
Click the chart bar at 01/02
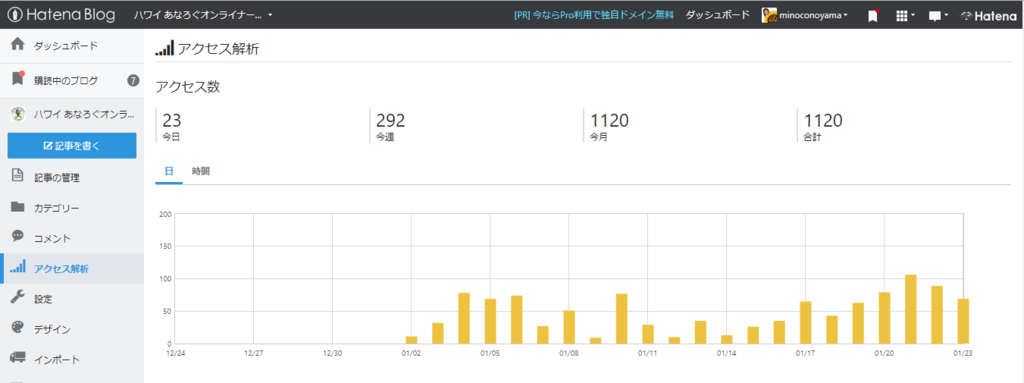(x=411, y=340)
